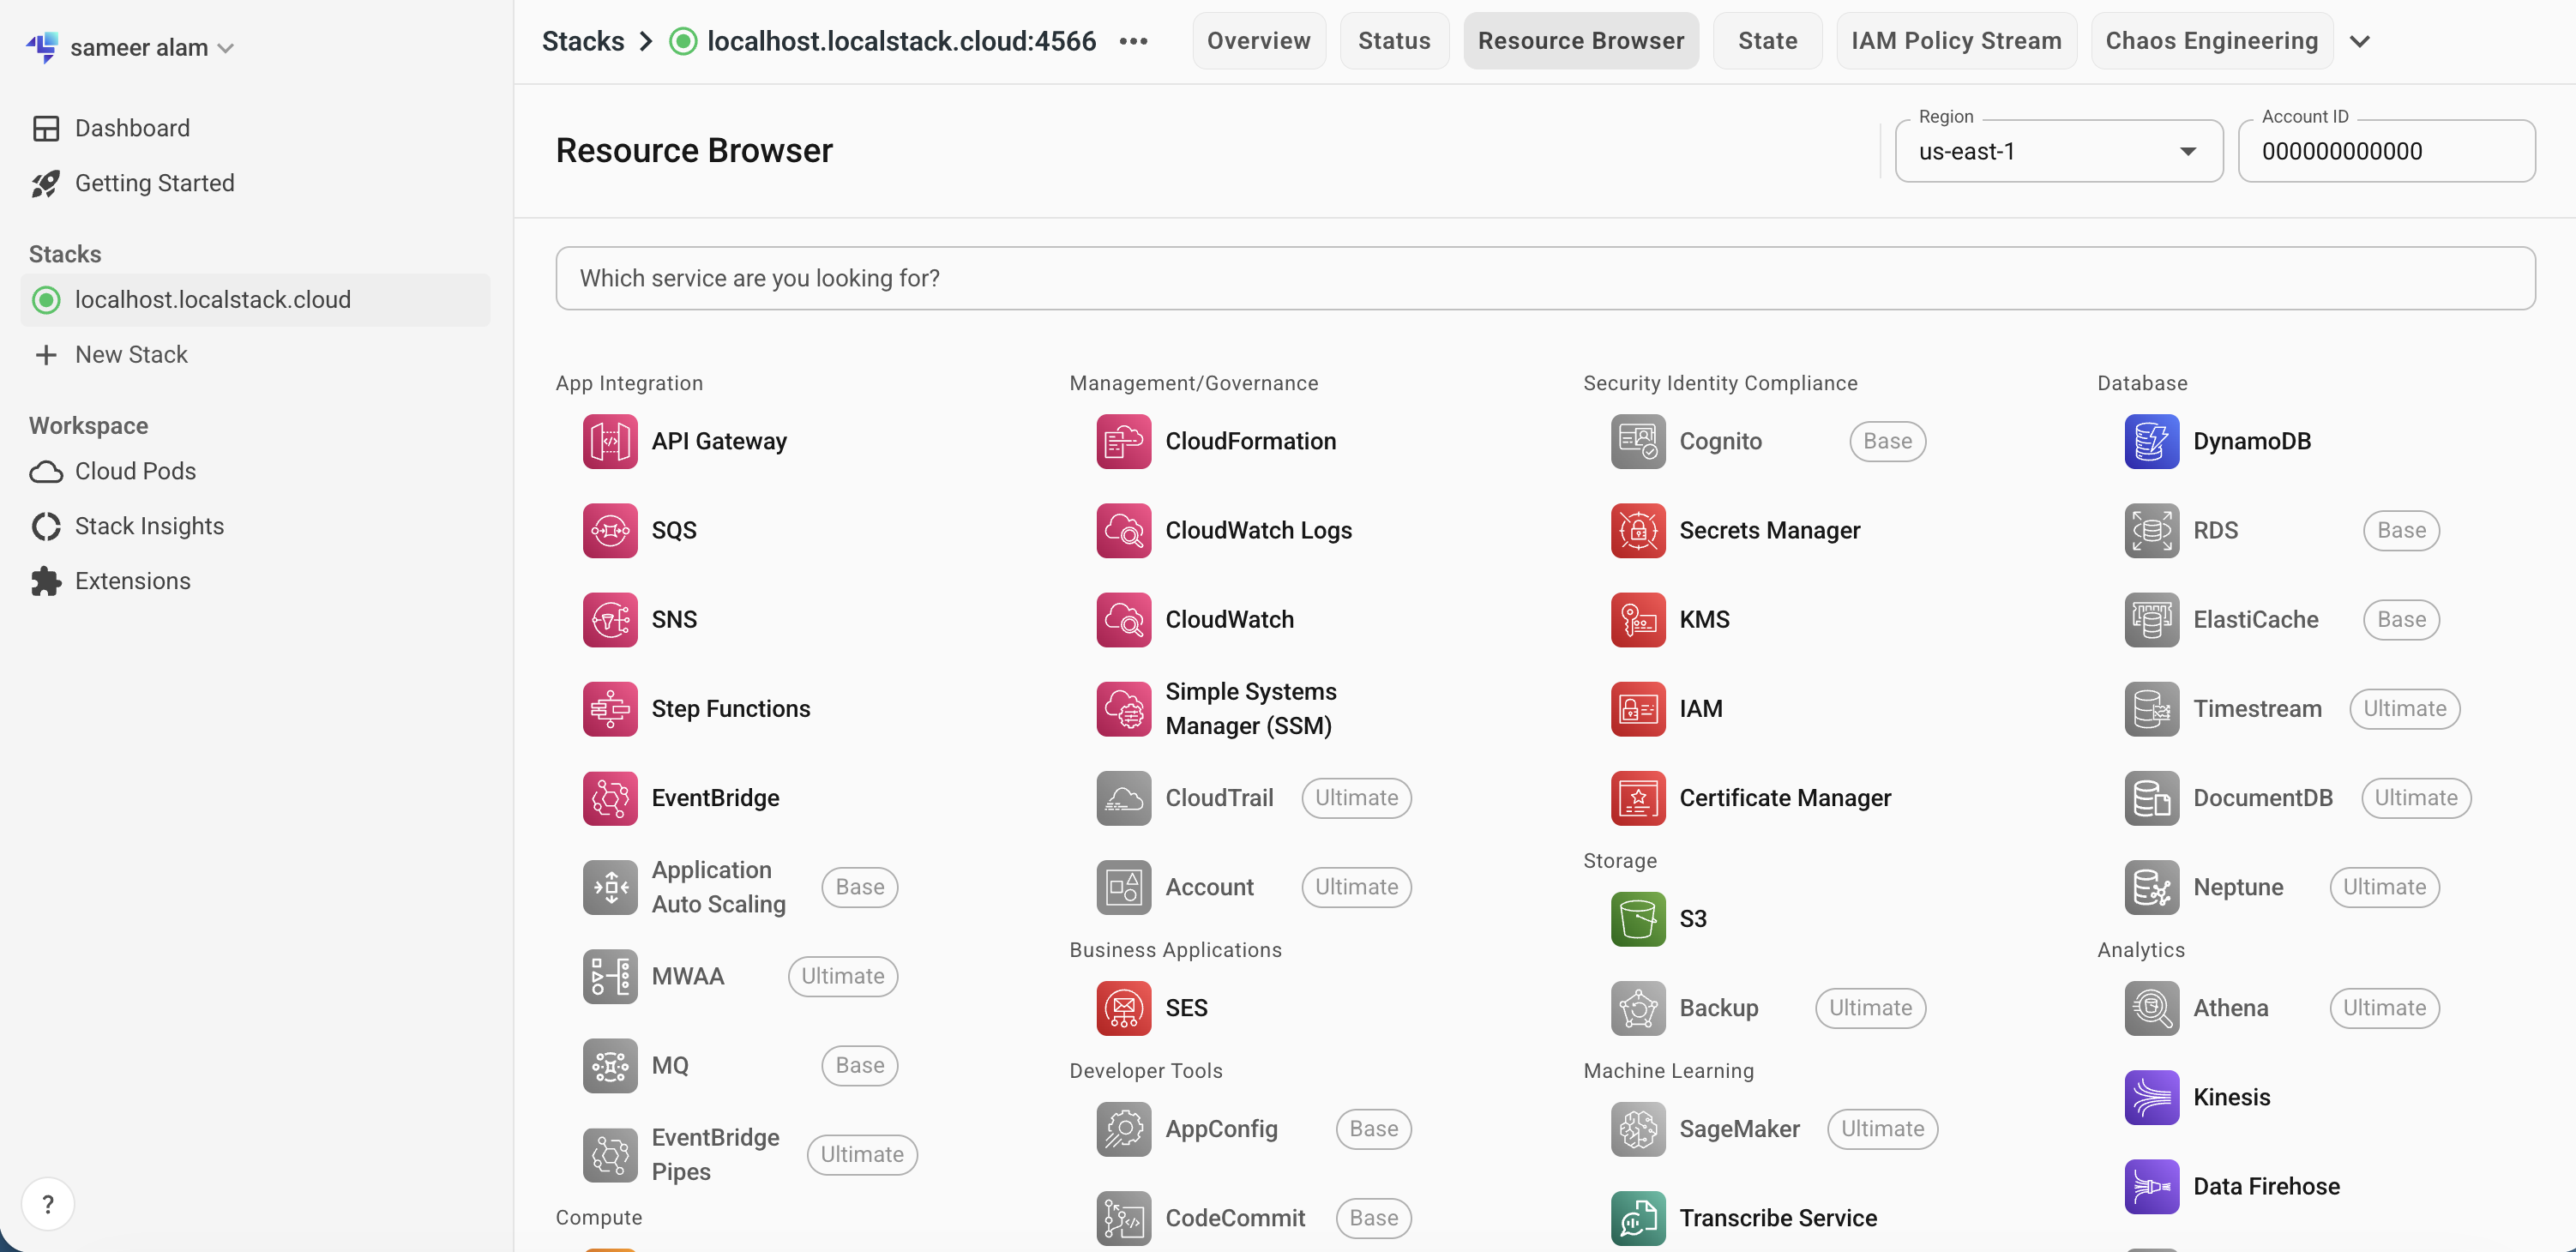Click the SES service icon
Viewport: 2576px width, 1252px height.
click(x=1124, y=1008)
